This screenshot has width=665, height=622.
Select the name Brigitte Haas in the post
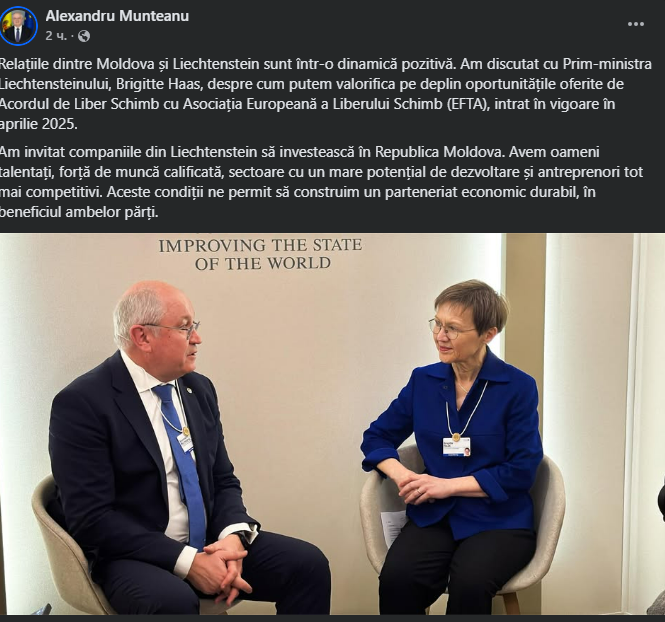[x=156, y=84]
